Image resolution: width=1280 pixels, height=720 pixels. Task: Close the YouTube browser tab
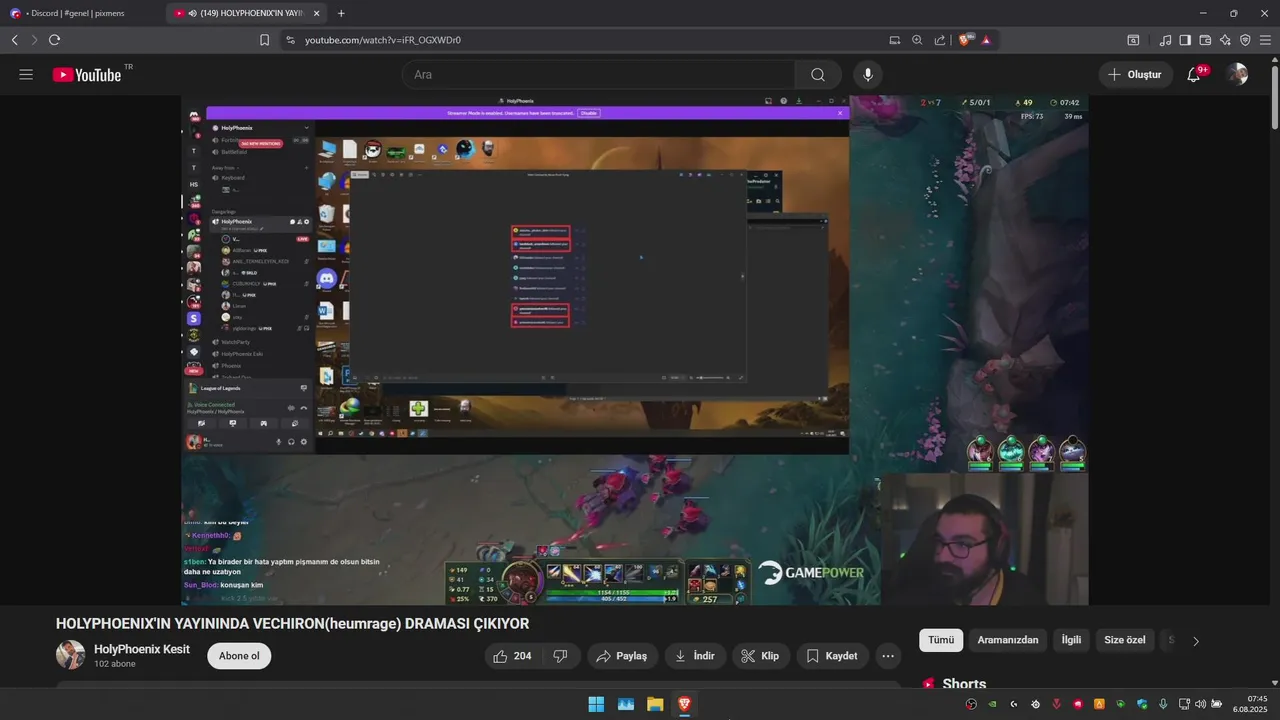pos(317,13)
